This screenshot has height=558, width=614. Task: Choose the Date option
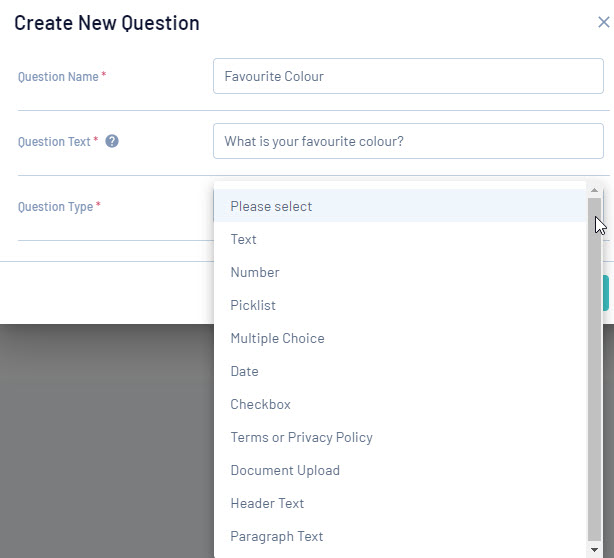(244, 371)
